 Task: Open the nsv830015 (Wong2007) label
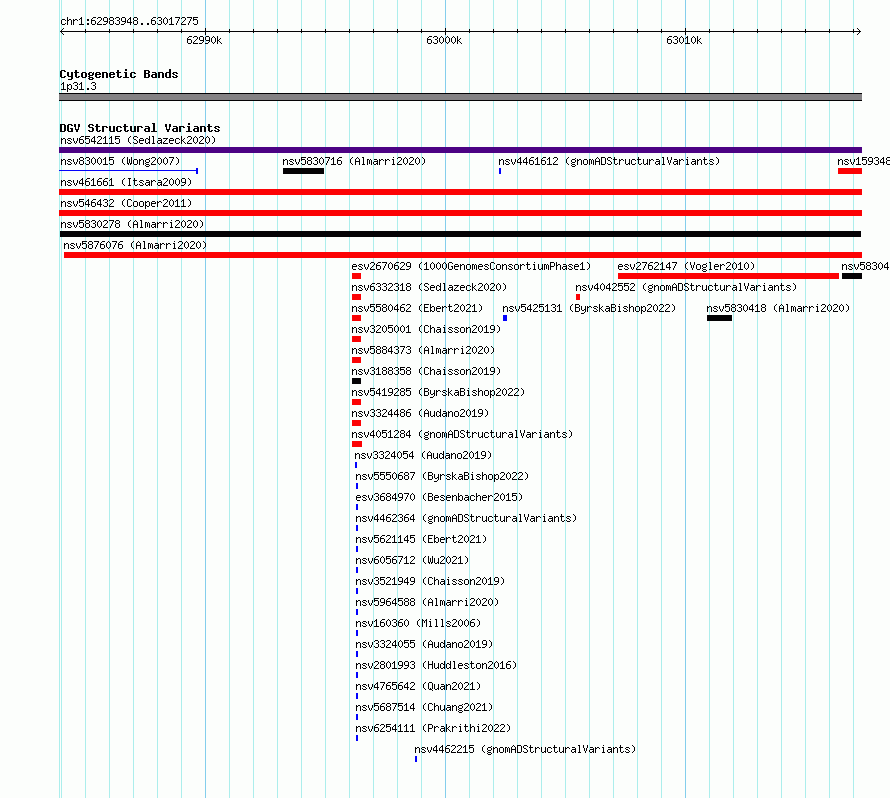click(x=120, y=161)
